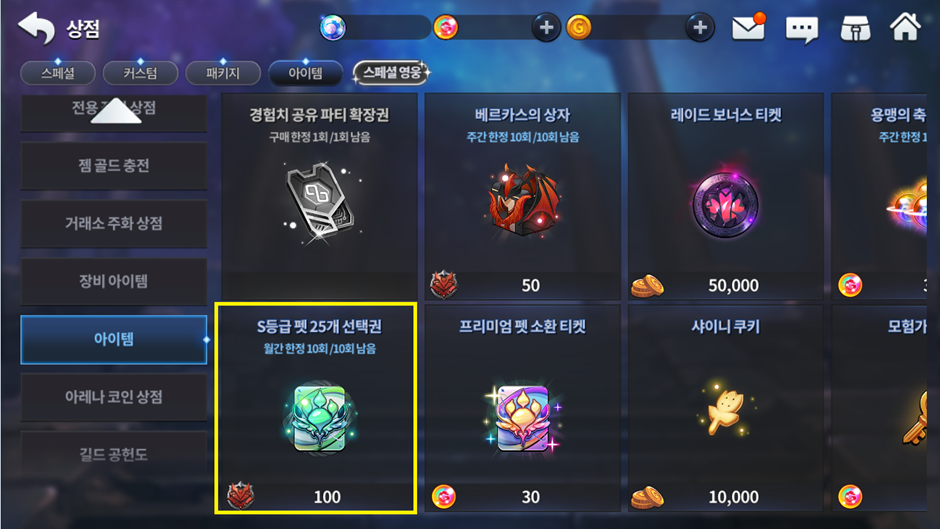This screenshot has height=529, width=940.
Task: Open the shop stall icon
Action: 855,28
